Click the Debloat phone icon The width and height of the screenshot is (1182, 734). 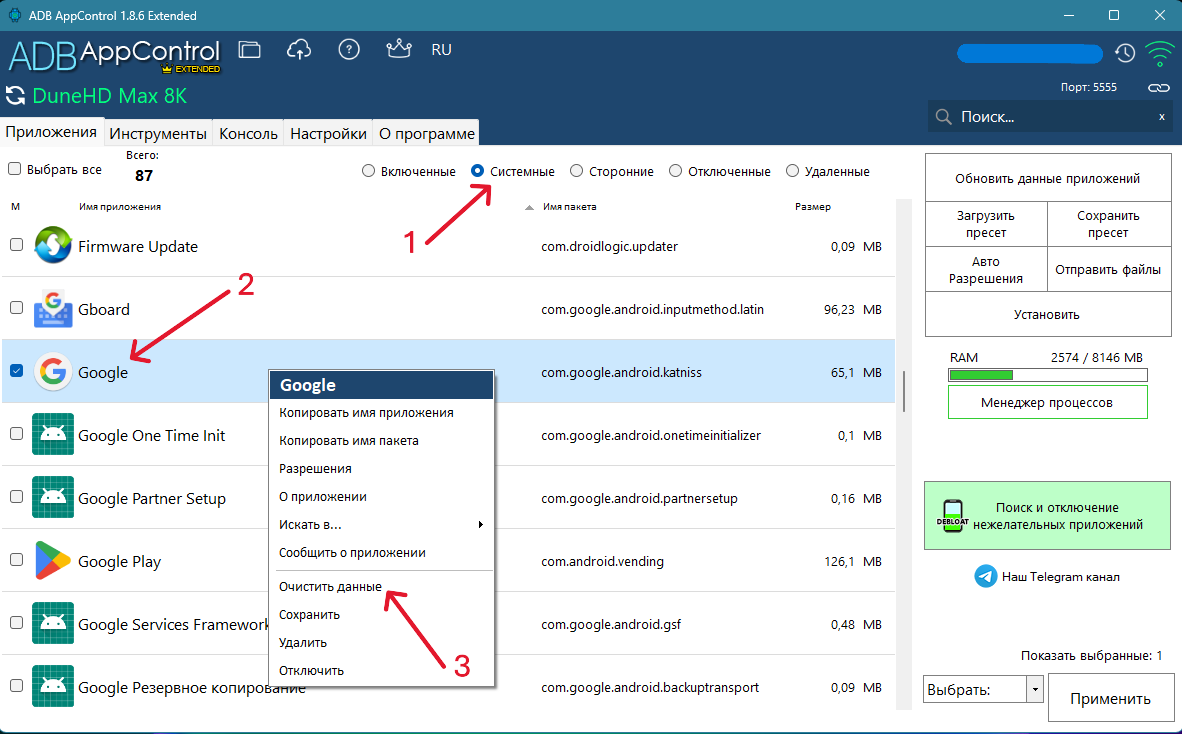pyautogui.click(x=952, y=516)
